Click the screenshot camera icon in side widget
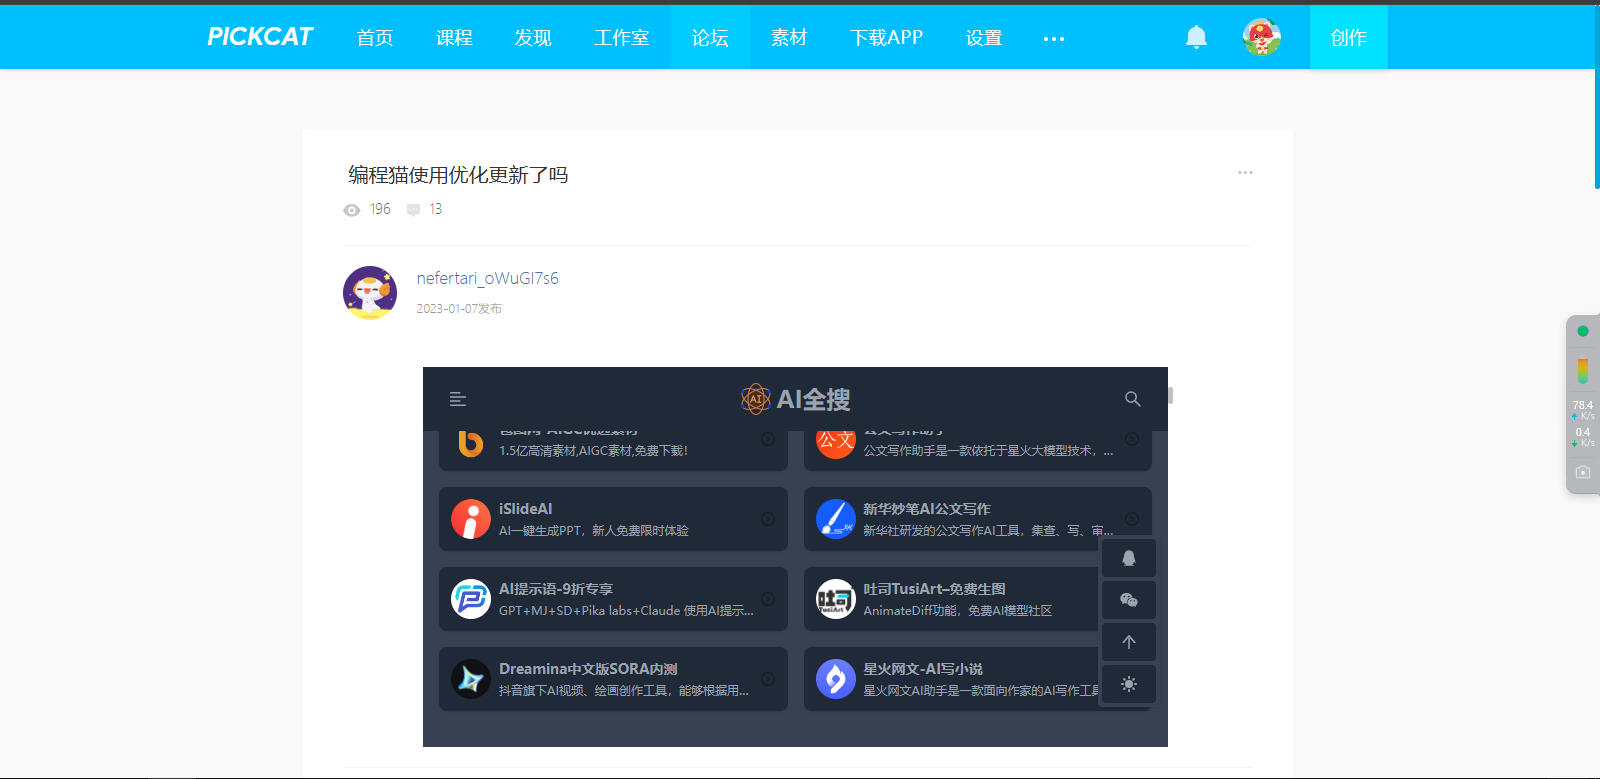1600x779 pixels. tap(1583, 472)
